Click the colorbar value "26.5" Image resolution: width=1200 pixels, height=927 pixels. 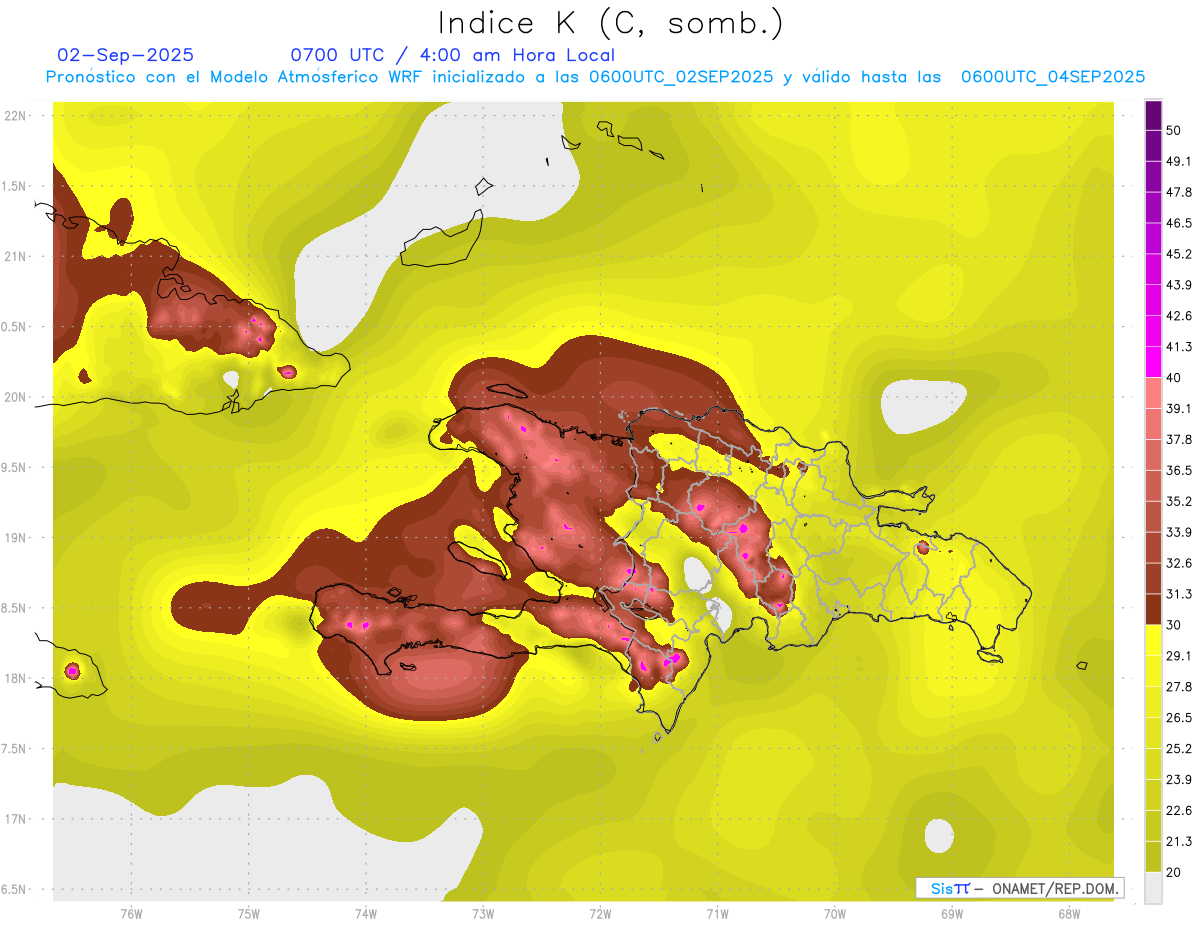pyautogui.click(x=1179, y=717)
